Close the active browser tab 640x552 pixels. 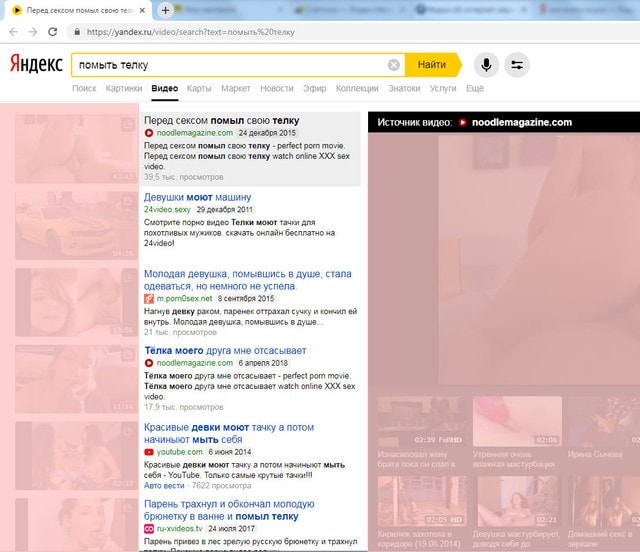pyautogui.click(x=142, y=11)
